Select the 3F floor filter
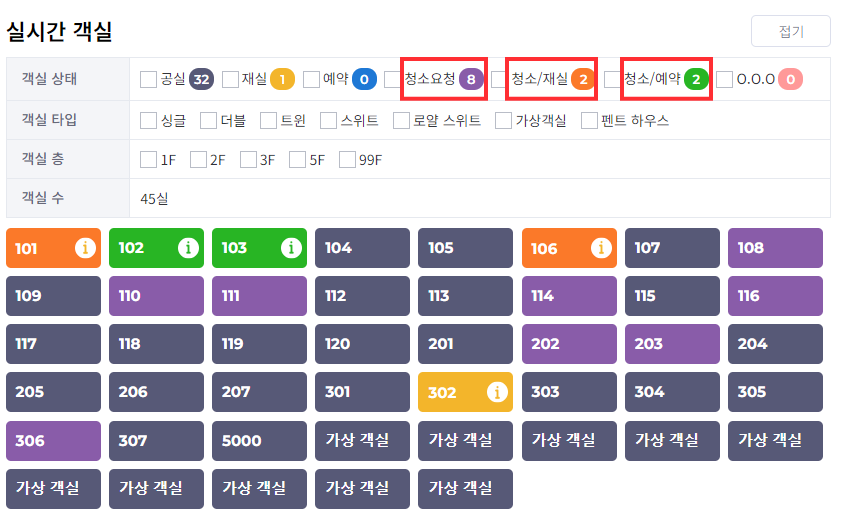 (248, 160)
